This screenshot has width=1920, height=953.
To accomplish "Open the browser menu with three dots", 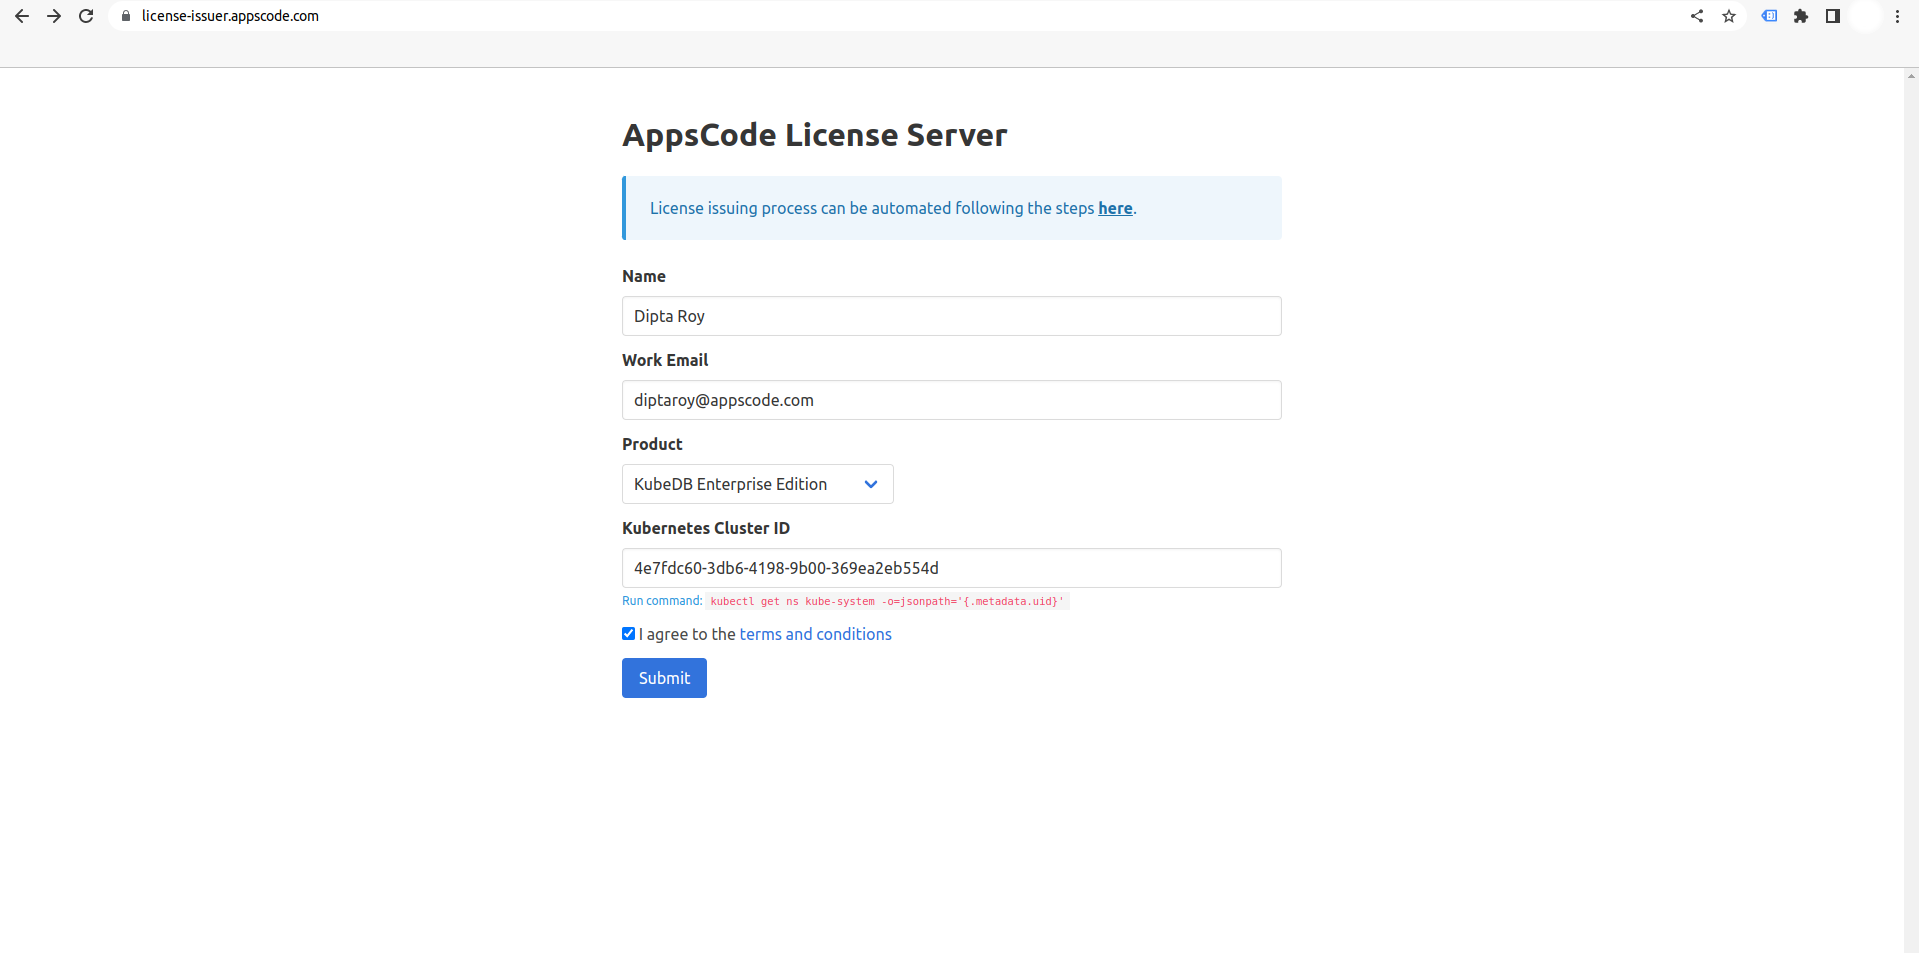I will [x=1899, y=16].
